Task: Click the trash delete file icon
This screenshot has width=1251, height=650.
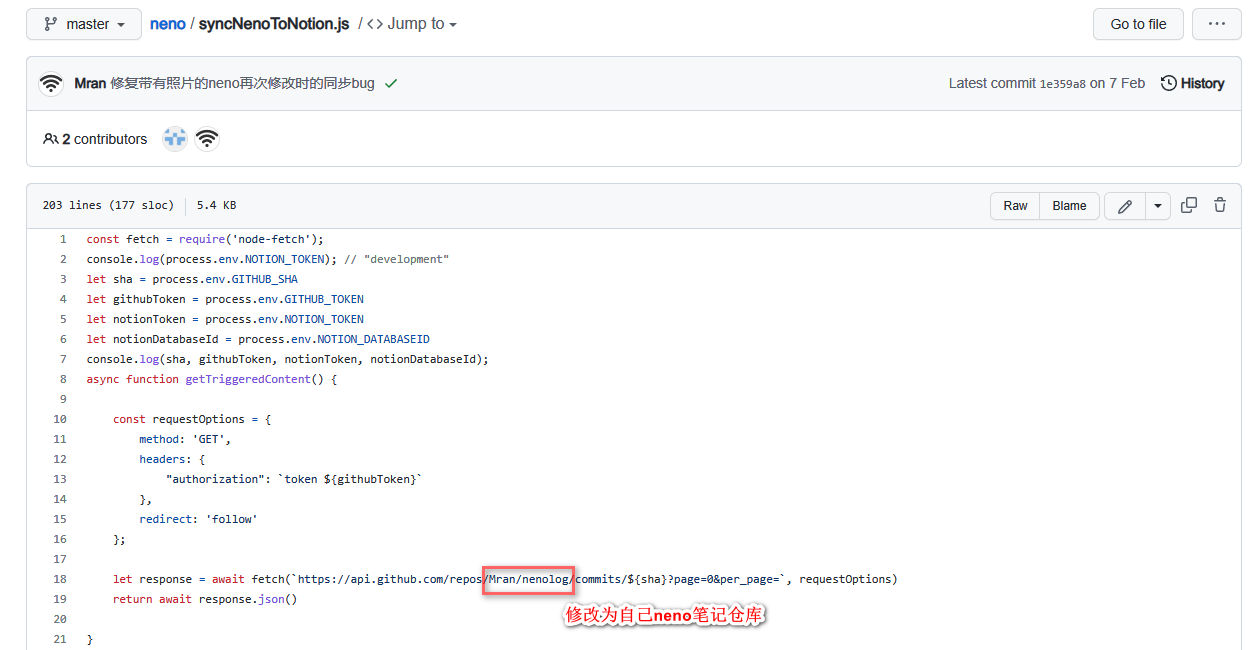Action: pyautogui.click(x=1220, y=205)
